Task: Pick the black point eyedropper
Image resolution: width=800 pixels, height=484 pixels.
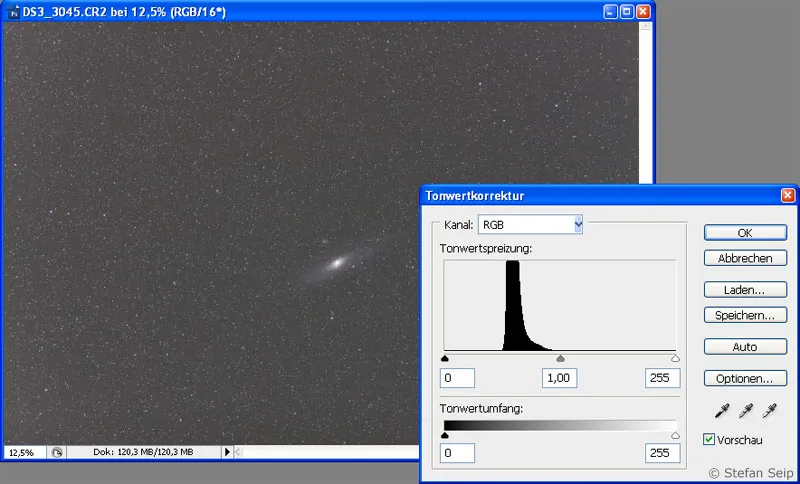Action: pos(722,410)
